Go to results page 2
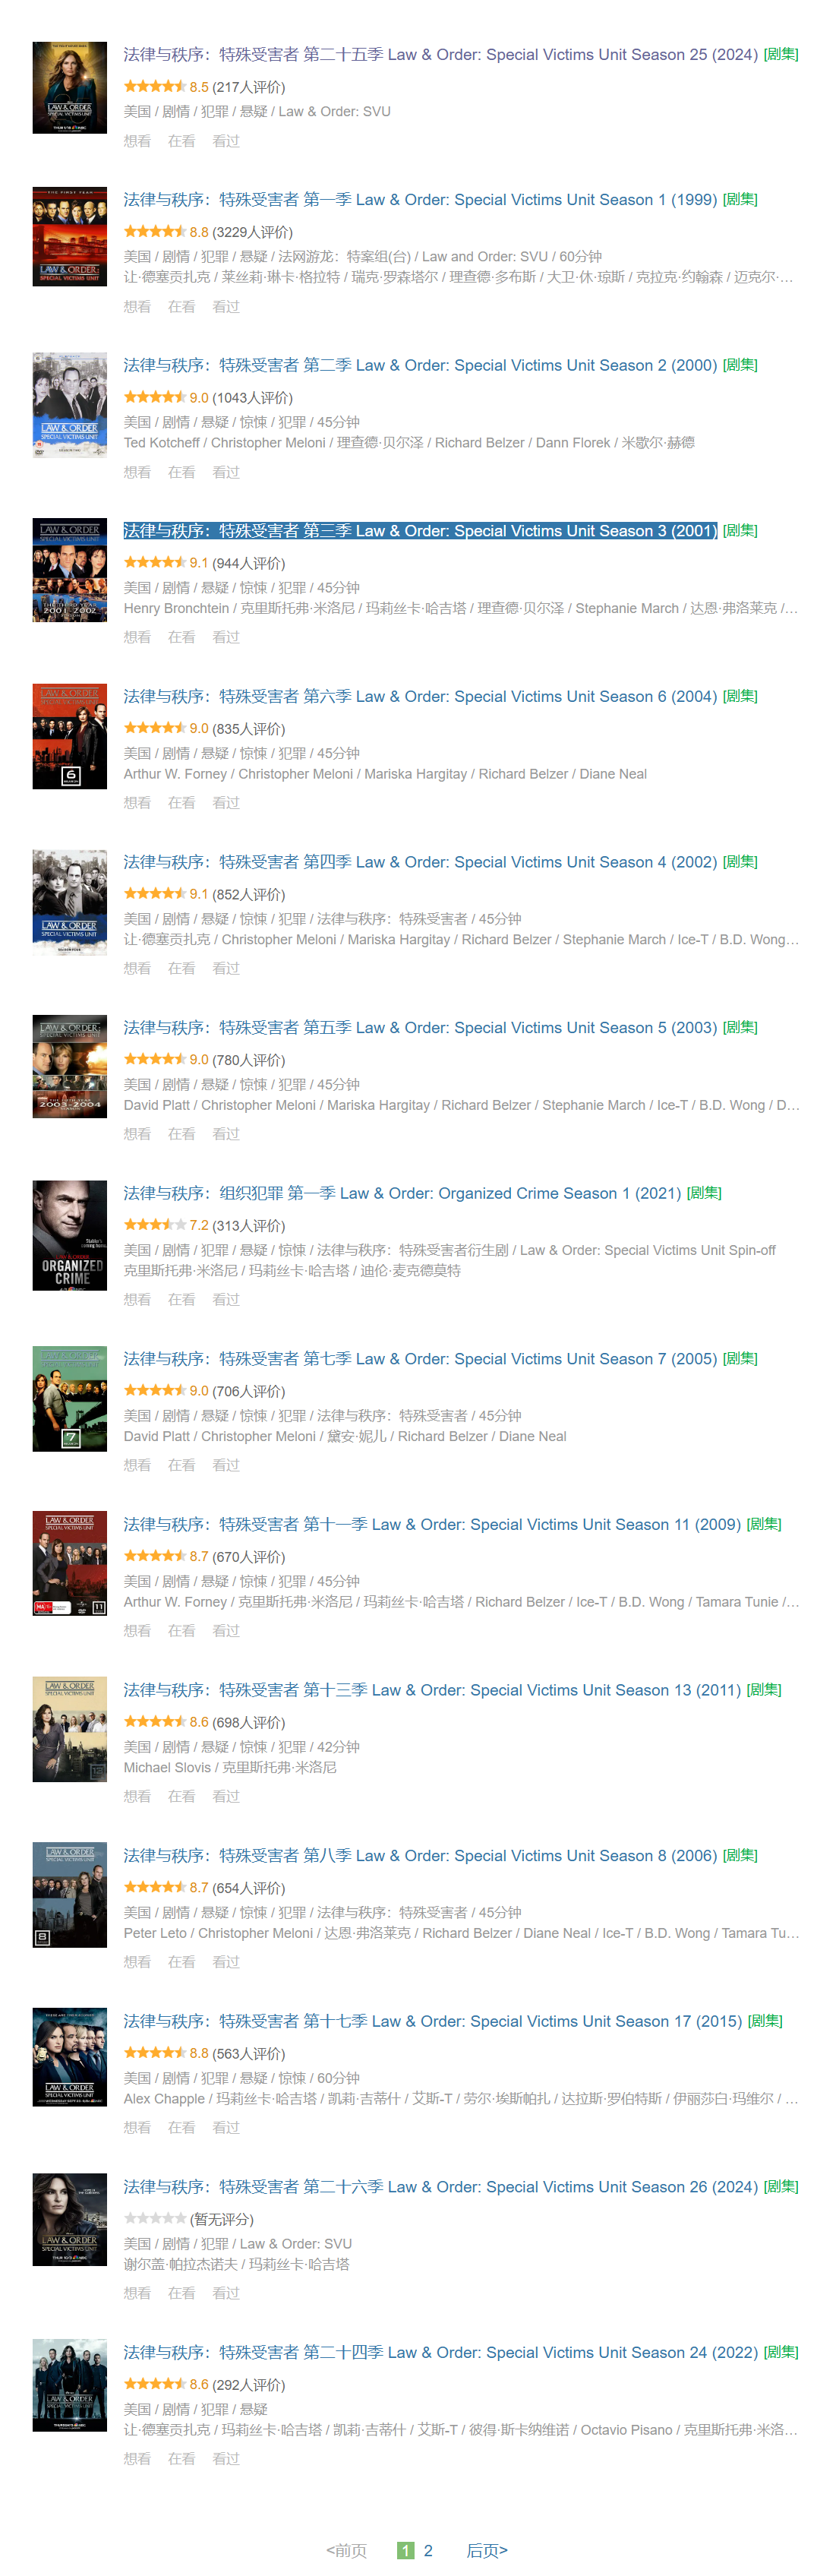Screen dimensions: 817x2576 pos(428,2550)
